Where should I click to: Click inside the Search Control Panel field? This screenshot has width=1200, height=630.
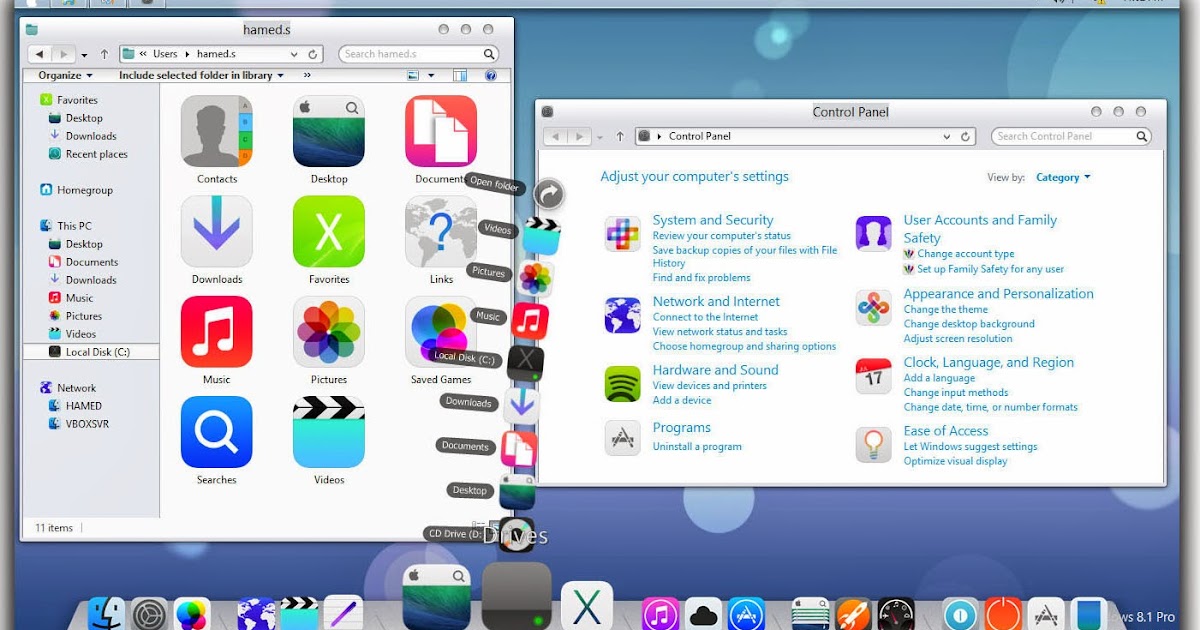(1067, 135)
